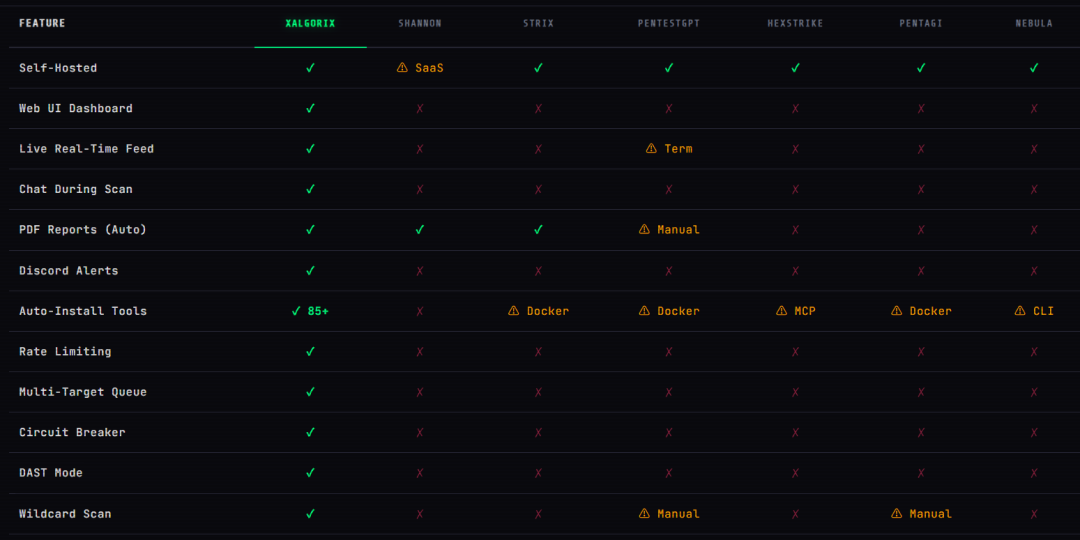Click PentAGI Manual warning for Wildcard Scan
The image size is (1080, 540).
921,514
